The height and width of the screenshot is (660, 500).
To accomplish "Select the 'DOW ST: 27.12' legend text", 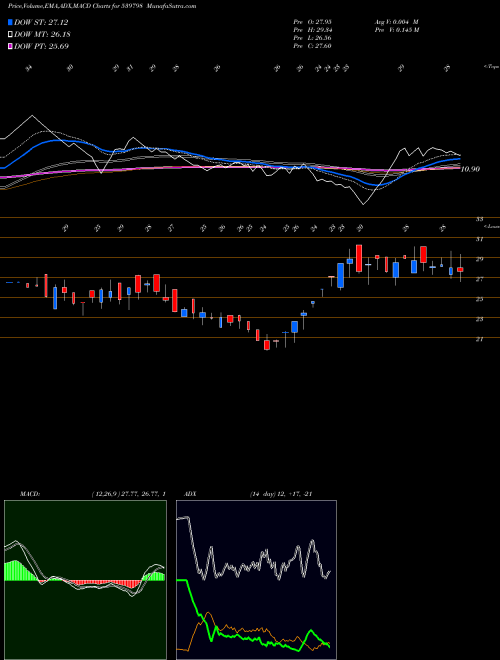I will (x=41, y=22).
